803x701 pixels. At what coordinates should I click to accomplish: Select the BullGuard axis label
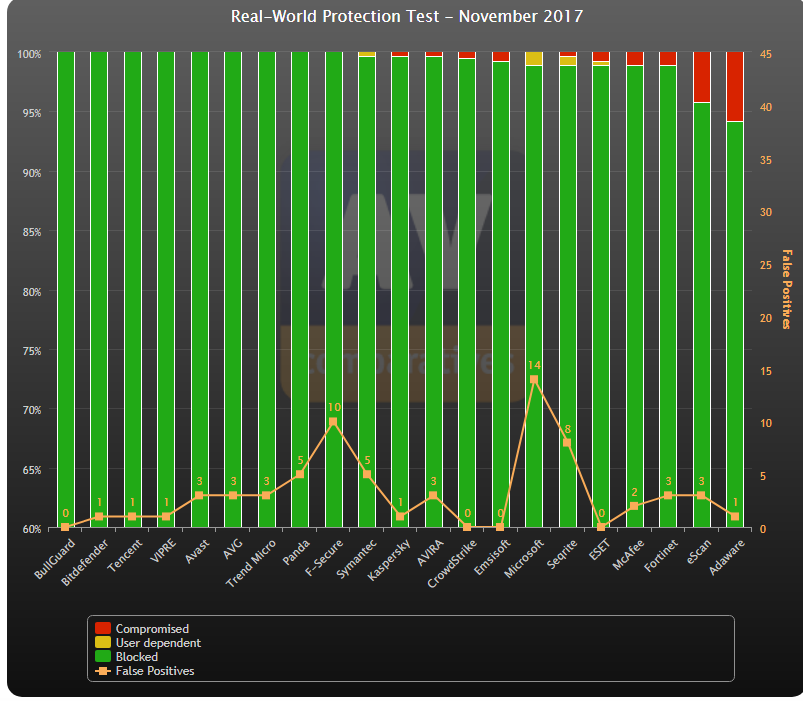[x=55, y=559]
